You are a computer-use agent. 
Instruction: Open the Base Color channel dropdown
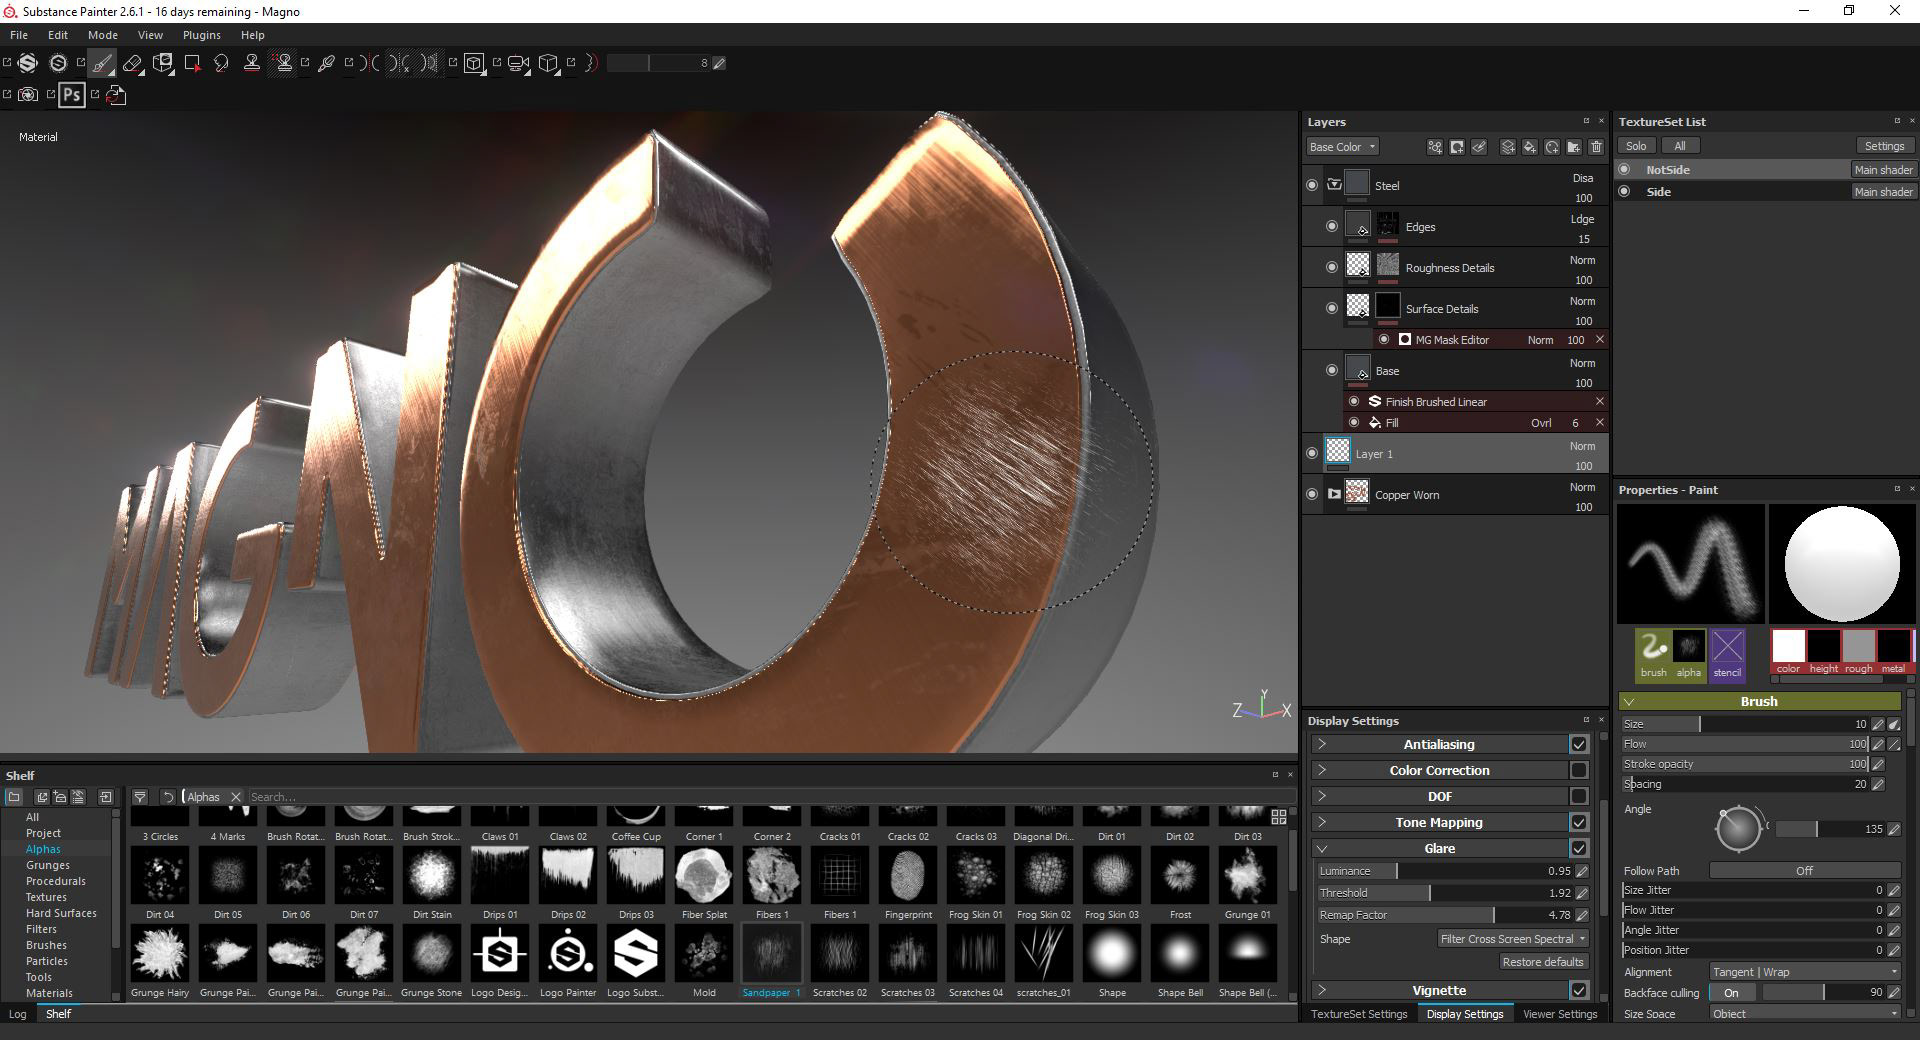pyautogui.click(x=1343, y=147)
